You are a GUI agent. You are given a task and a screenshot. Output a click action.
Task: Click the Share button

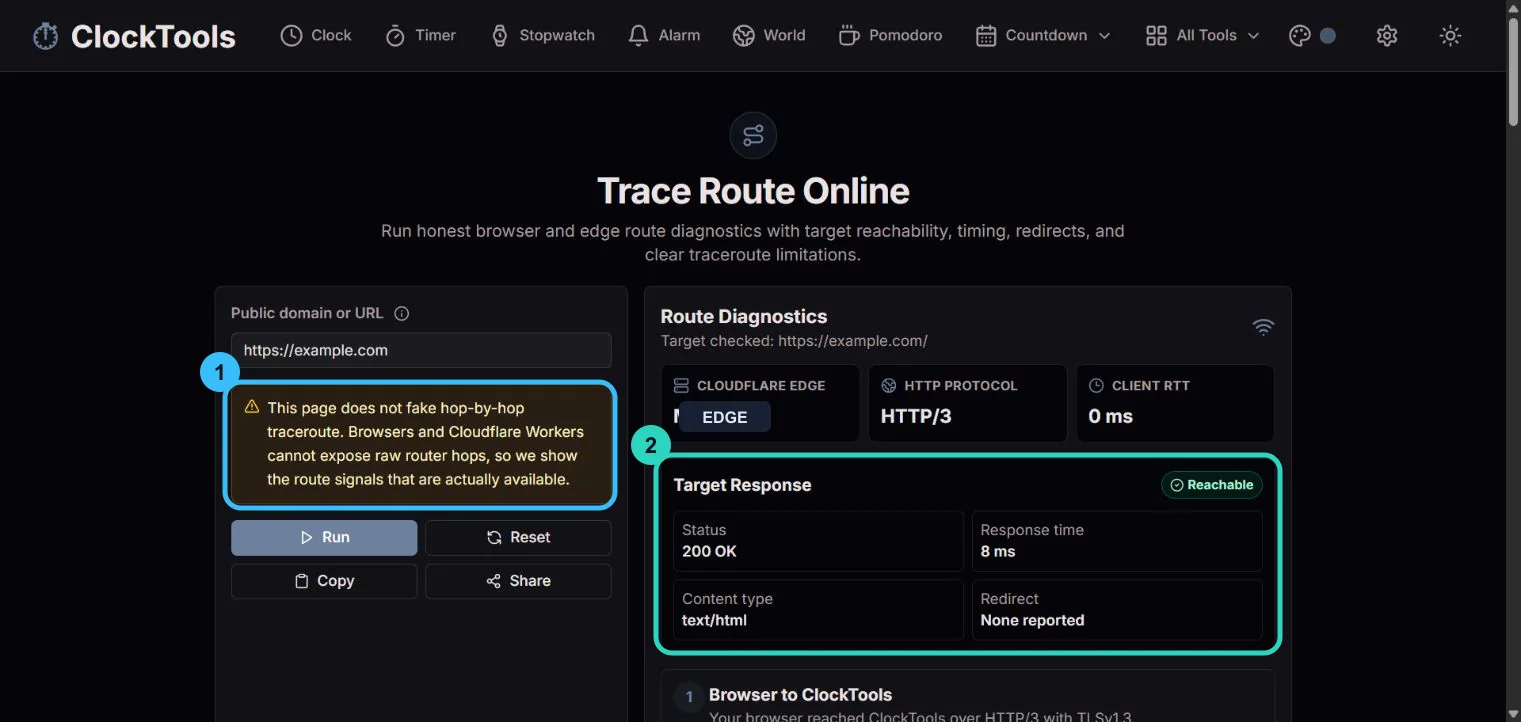[x=518, y=581]
